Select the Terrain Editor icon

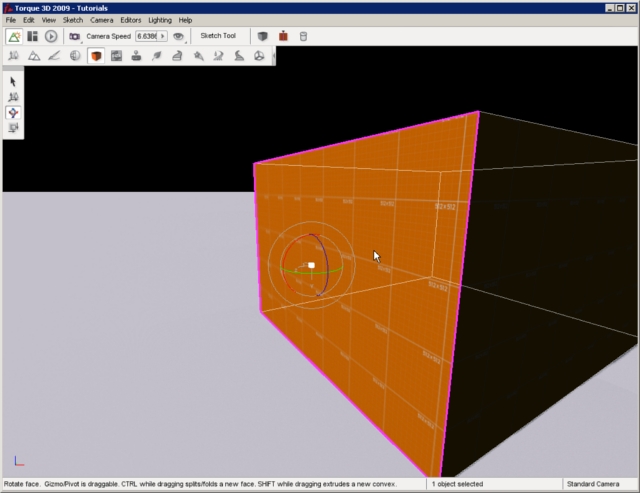click(x=33, y=56)
